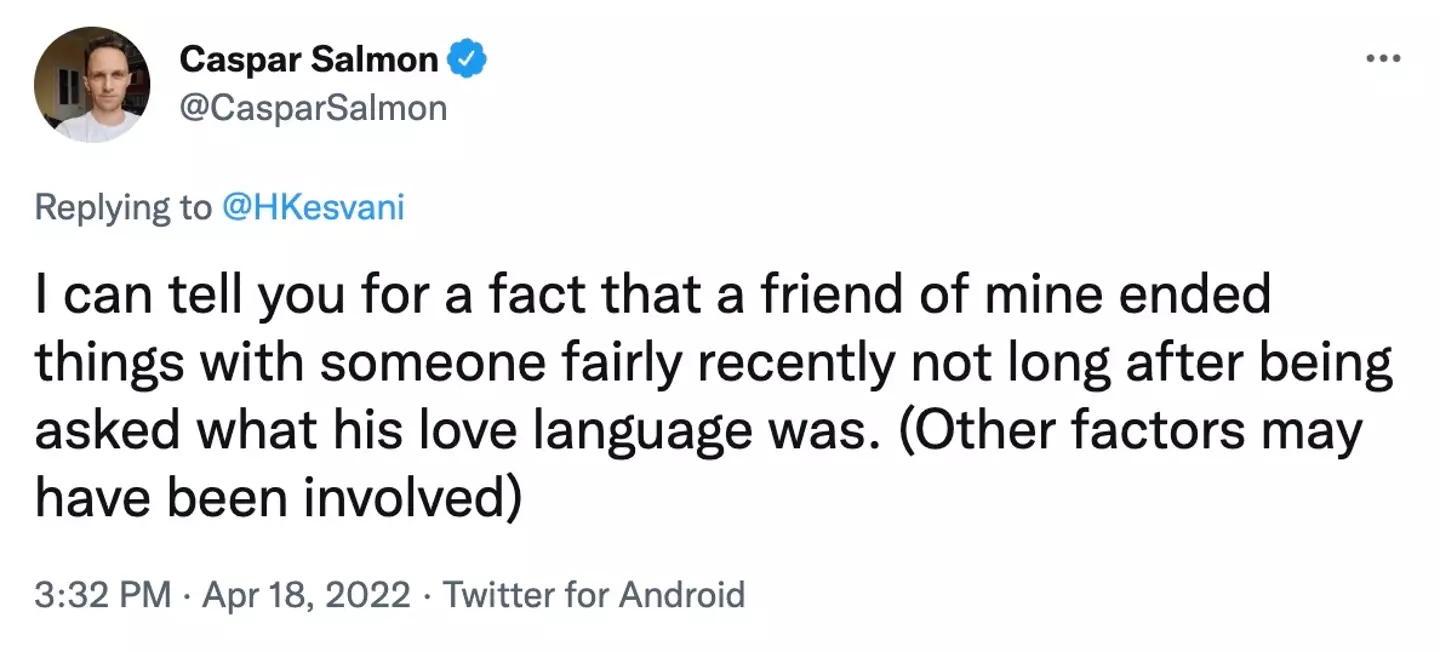Click the display name Caspar Salmon
This screenshot has width=1440, height=652.
pos(309,61)
